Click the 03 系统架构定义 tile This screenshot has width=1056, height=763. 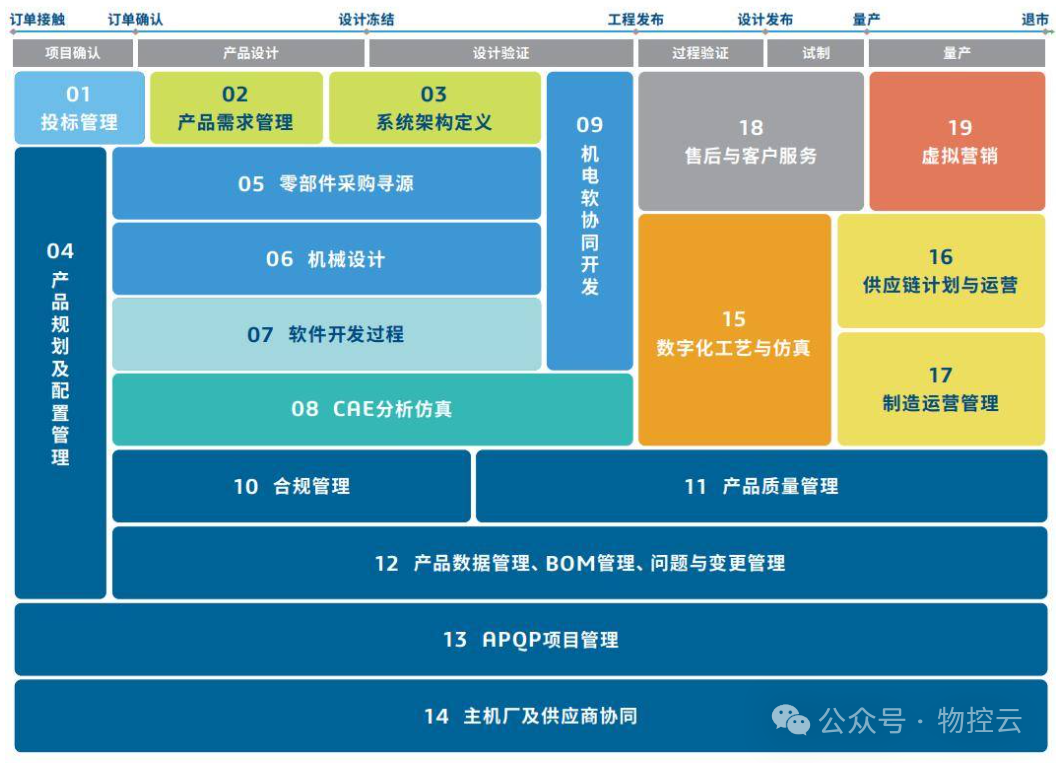tap(434, 108)
